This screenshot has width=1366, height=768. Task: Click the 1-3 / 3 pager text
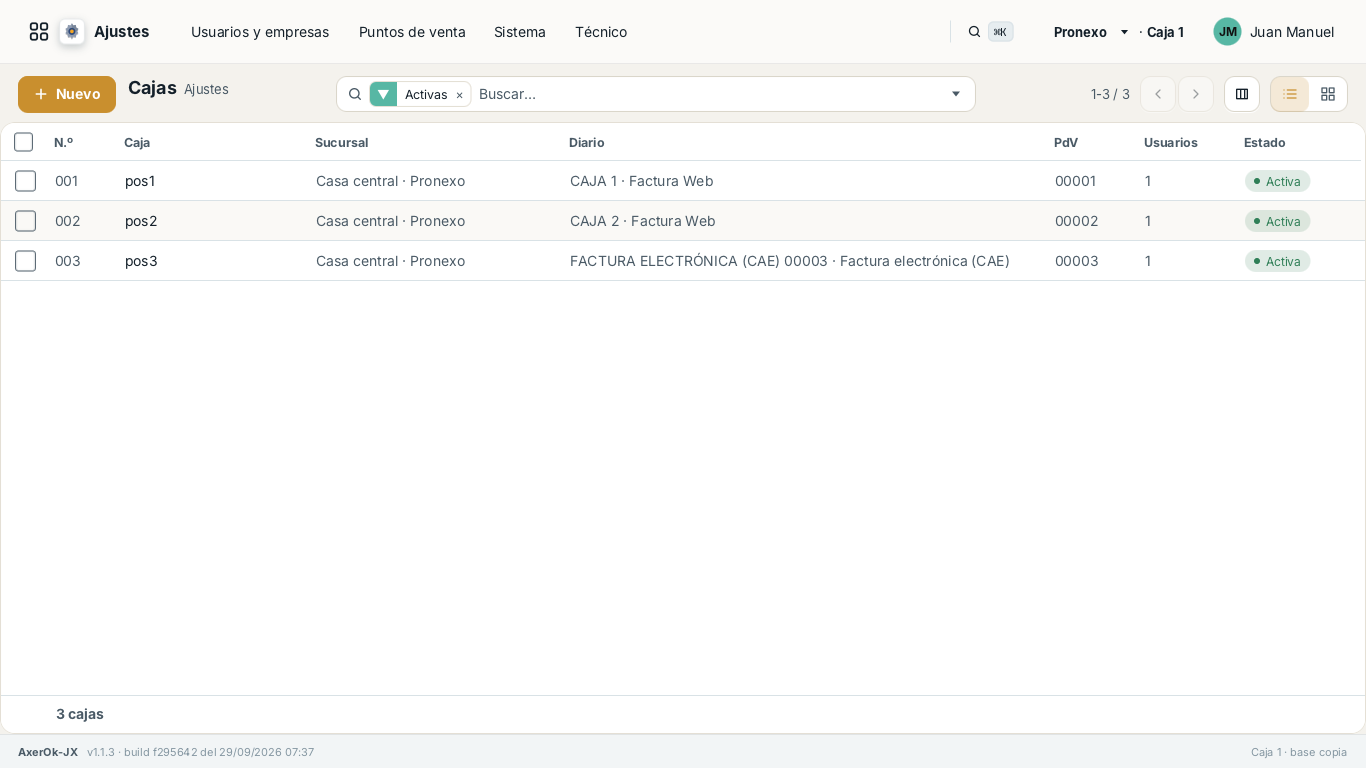pos(1110,94)
